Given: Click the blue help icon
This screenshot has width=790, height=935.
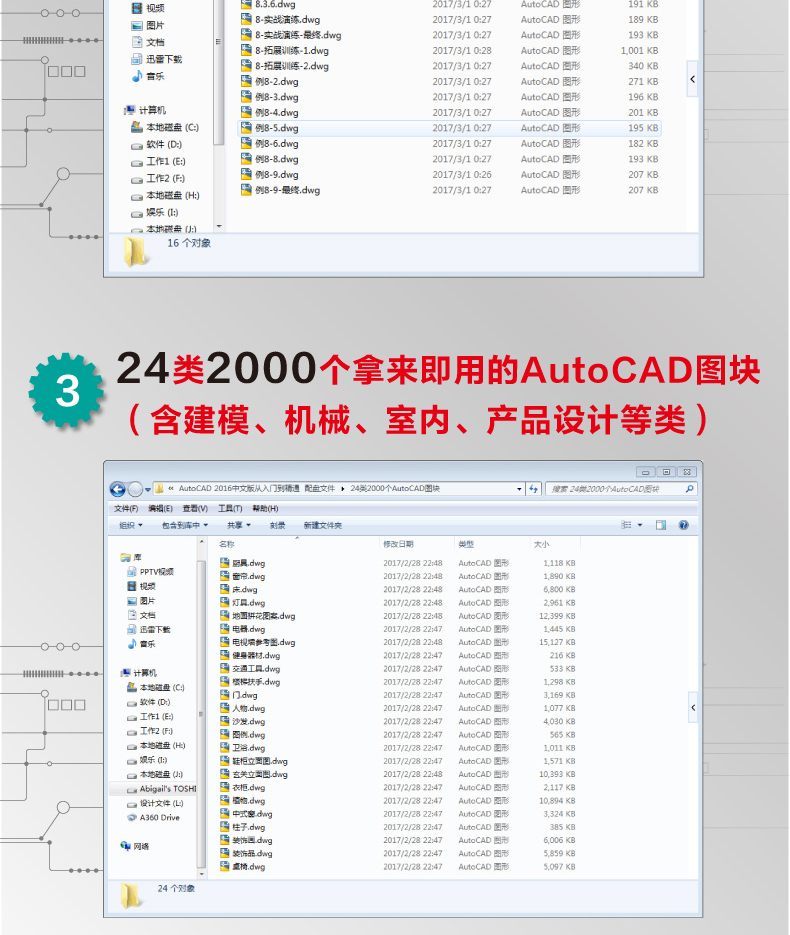Looking at the screenshot, I should (x=684, y=525).
